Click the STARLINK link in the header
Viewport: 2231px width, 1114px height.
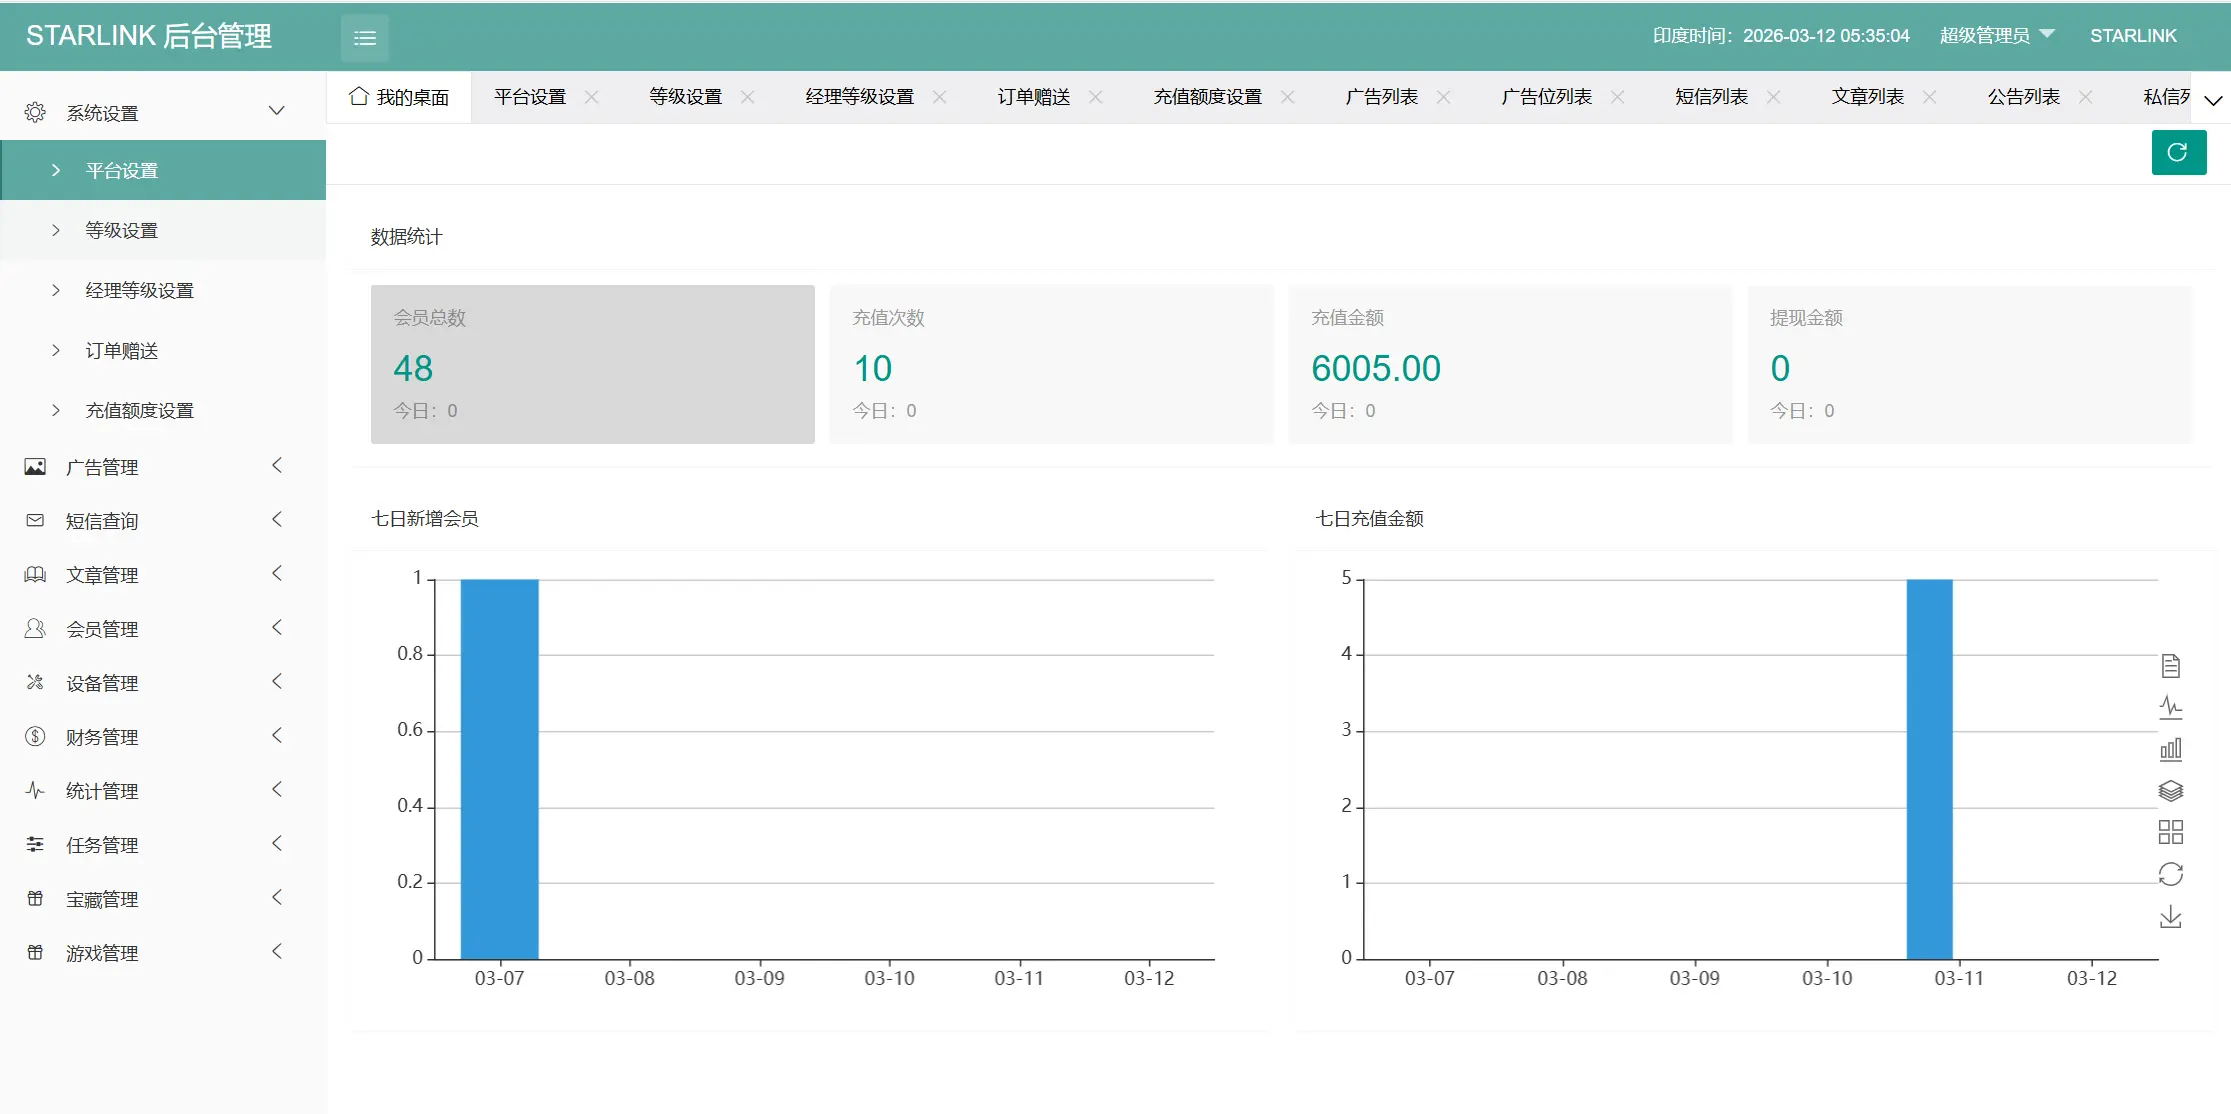pyautogui.click(x=2132, y=36)
